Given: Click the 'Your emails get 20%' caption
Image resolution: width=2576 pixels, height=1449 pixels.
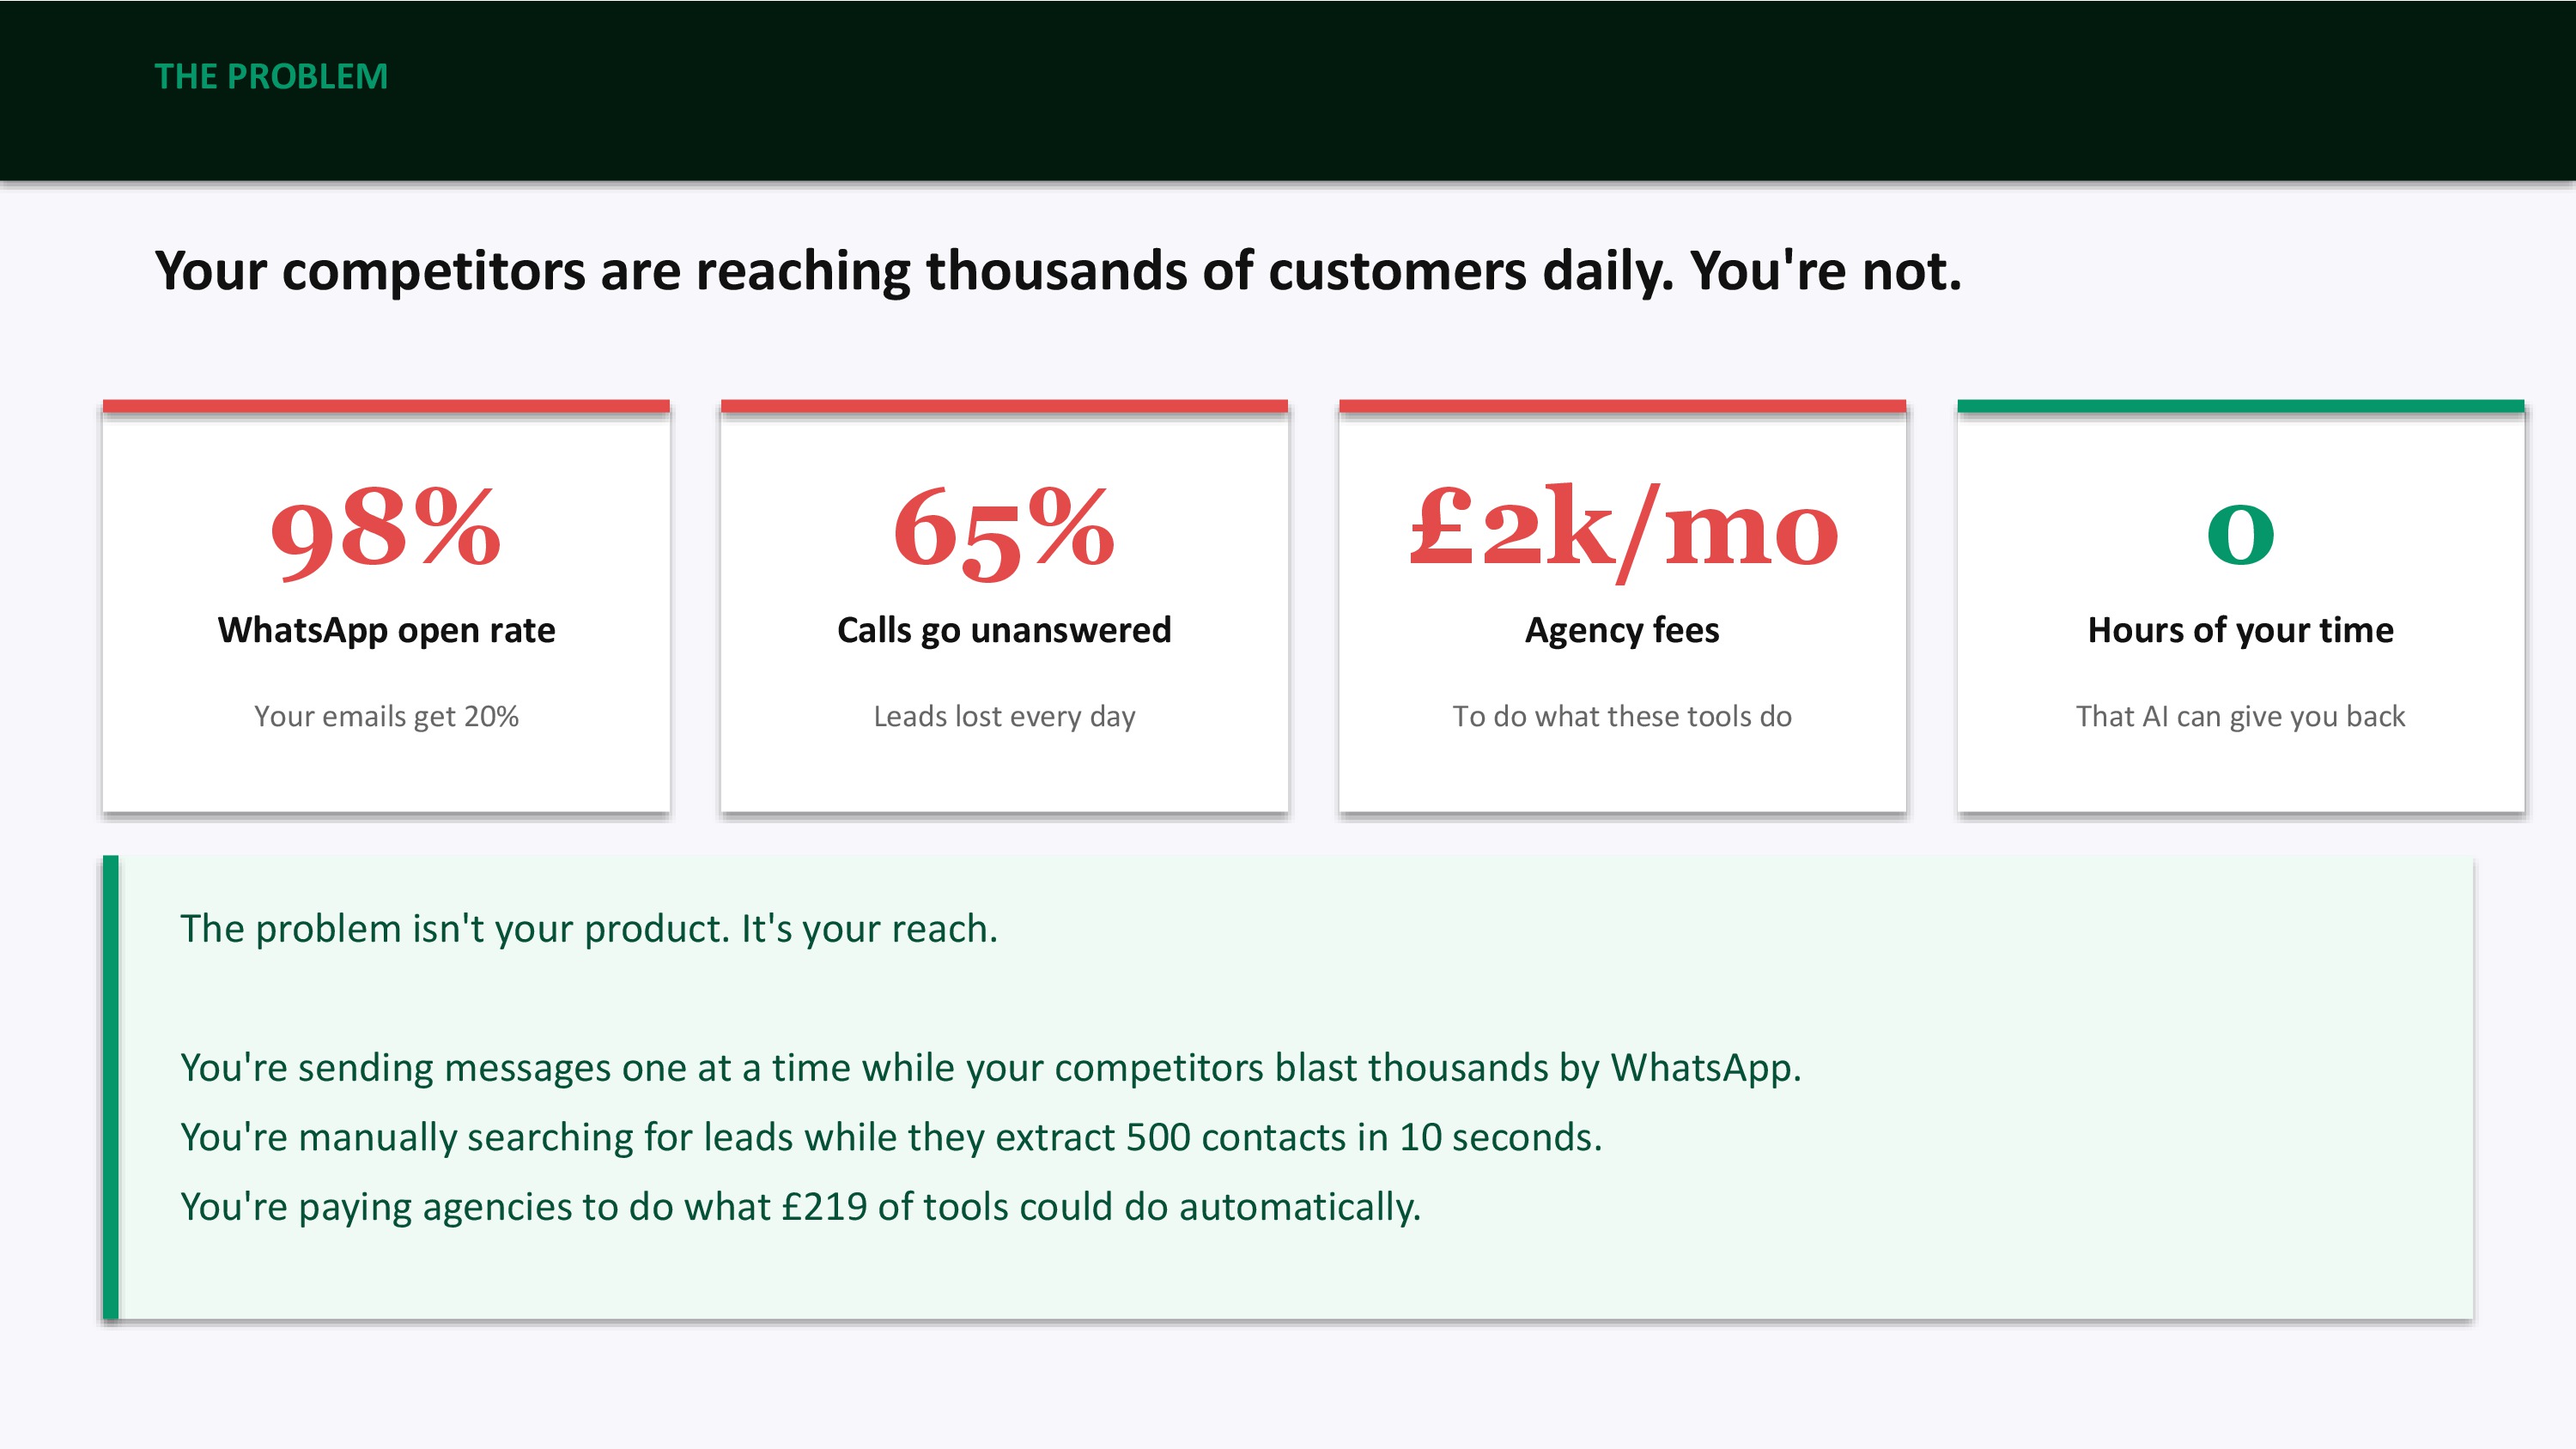Looking at the screenshot, I should click(386, 716).
